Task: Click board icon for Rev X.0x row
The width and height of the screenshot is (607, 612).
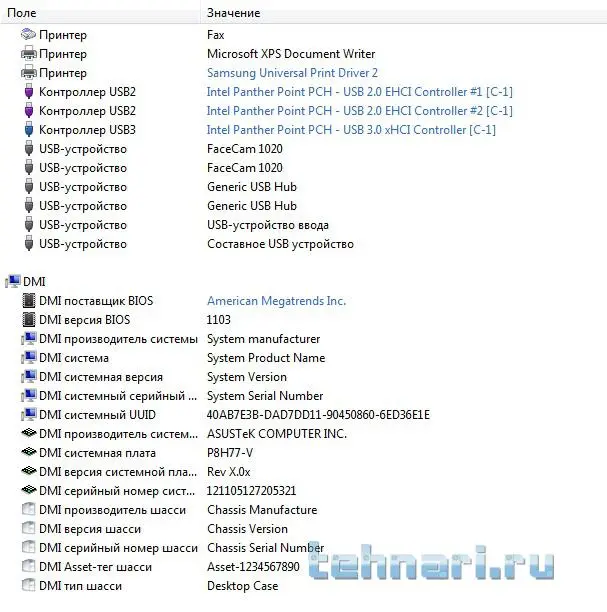Action: pos(29,471)
